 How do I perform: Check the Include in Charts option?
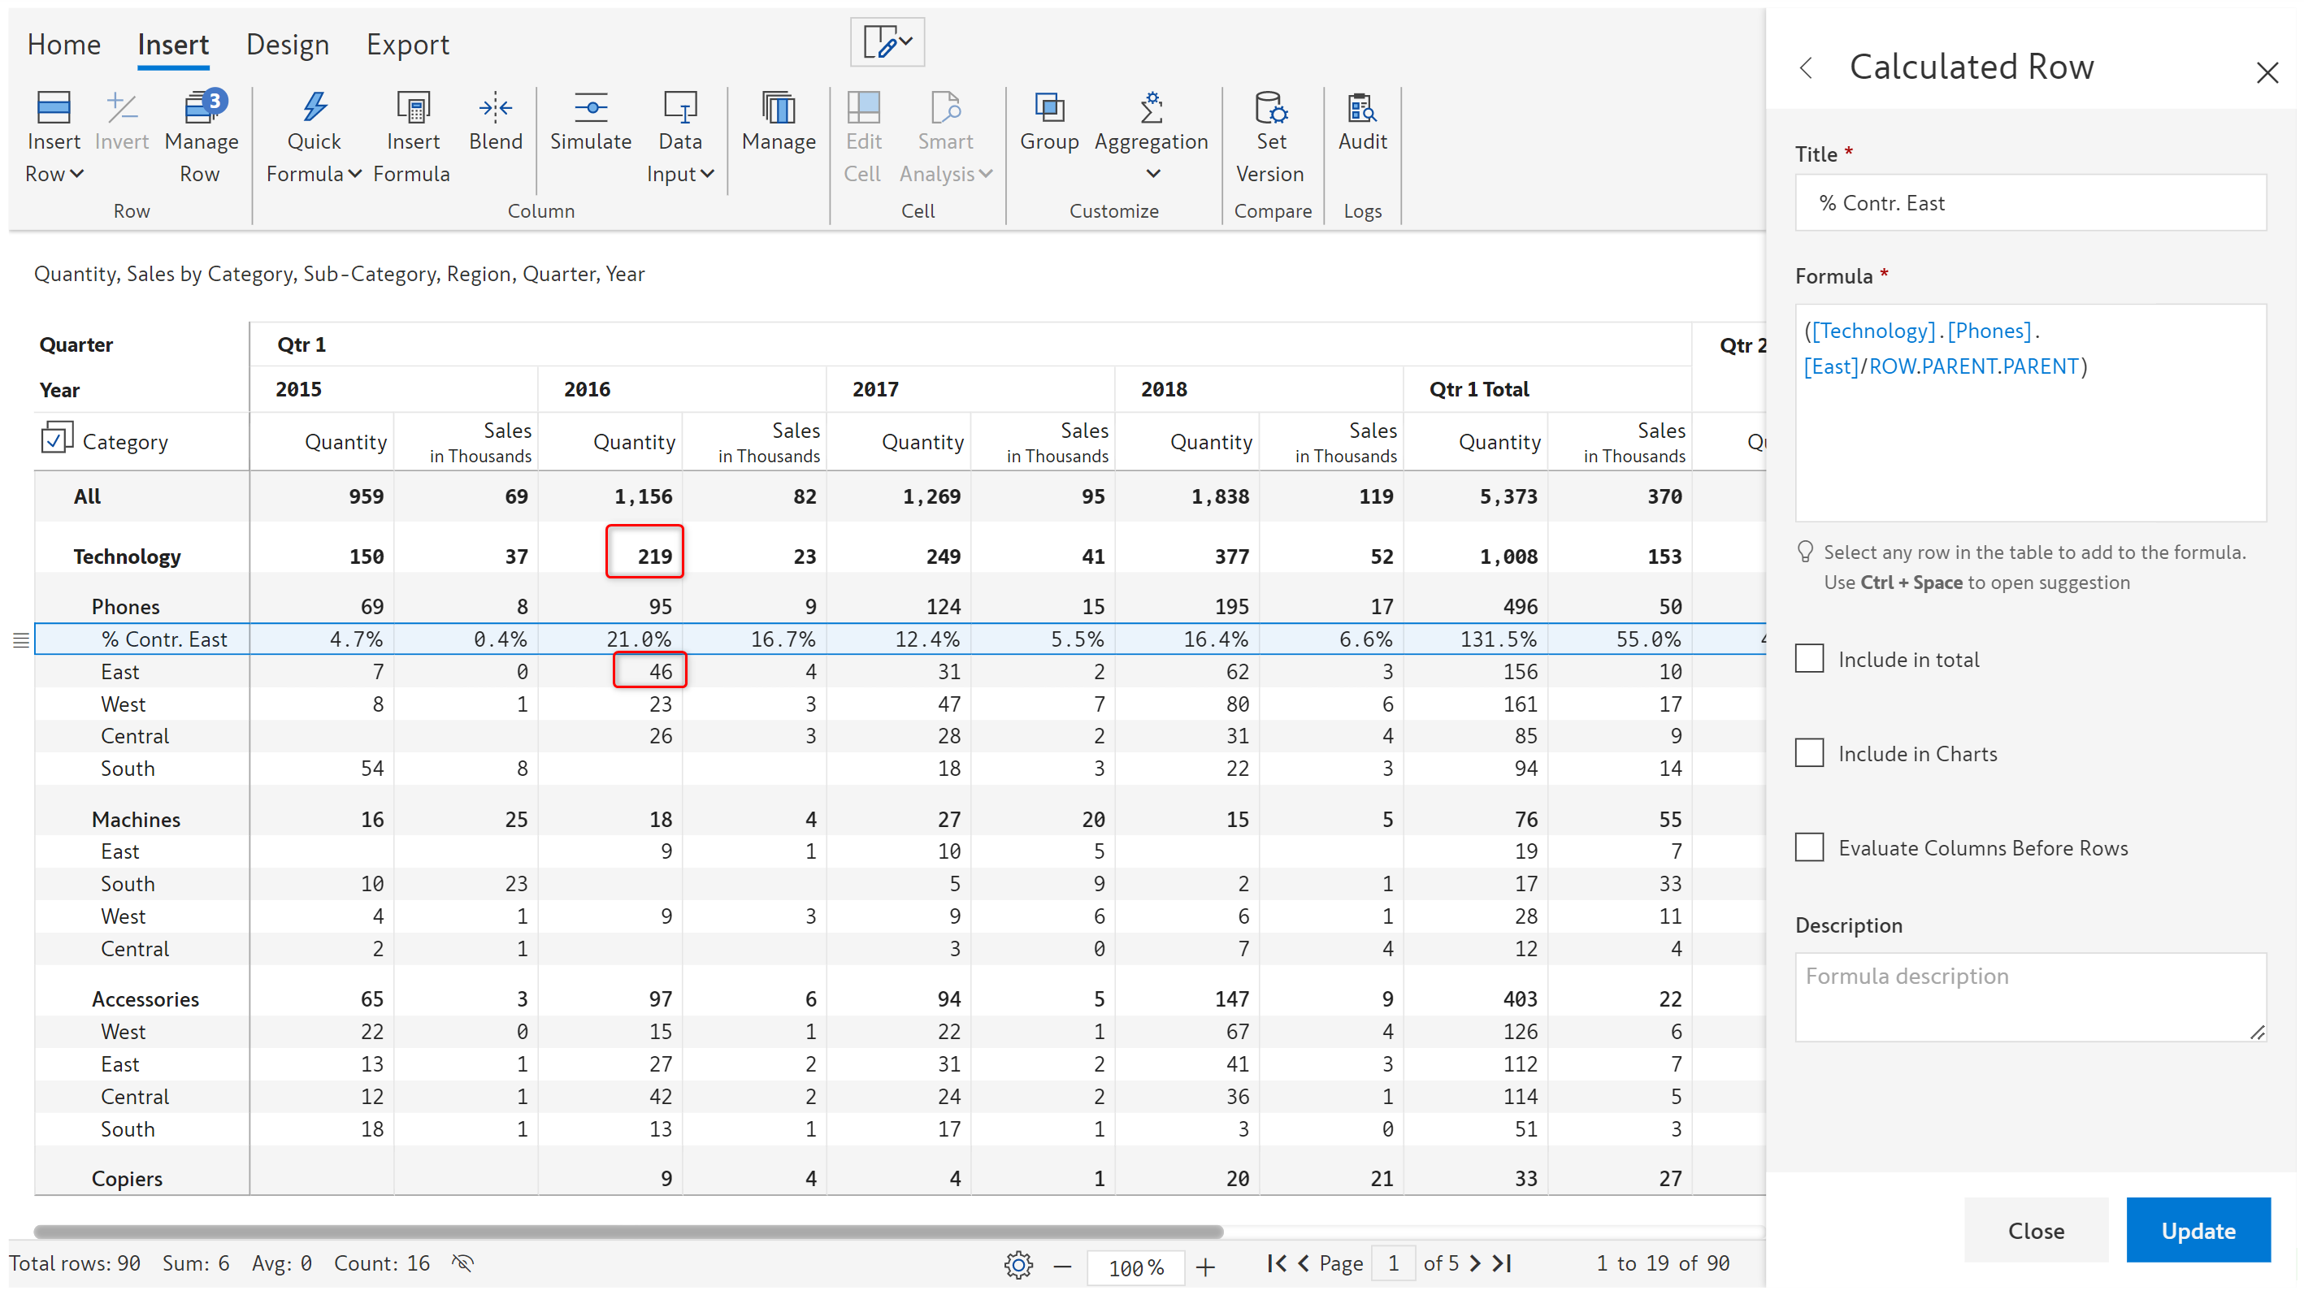[x=1809, y=753]
